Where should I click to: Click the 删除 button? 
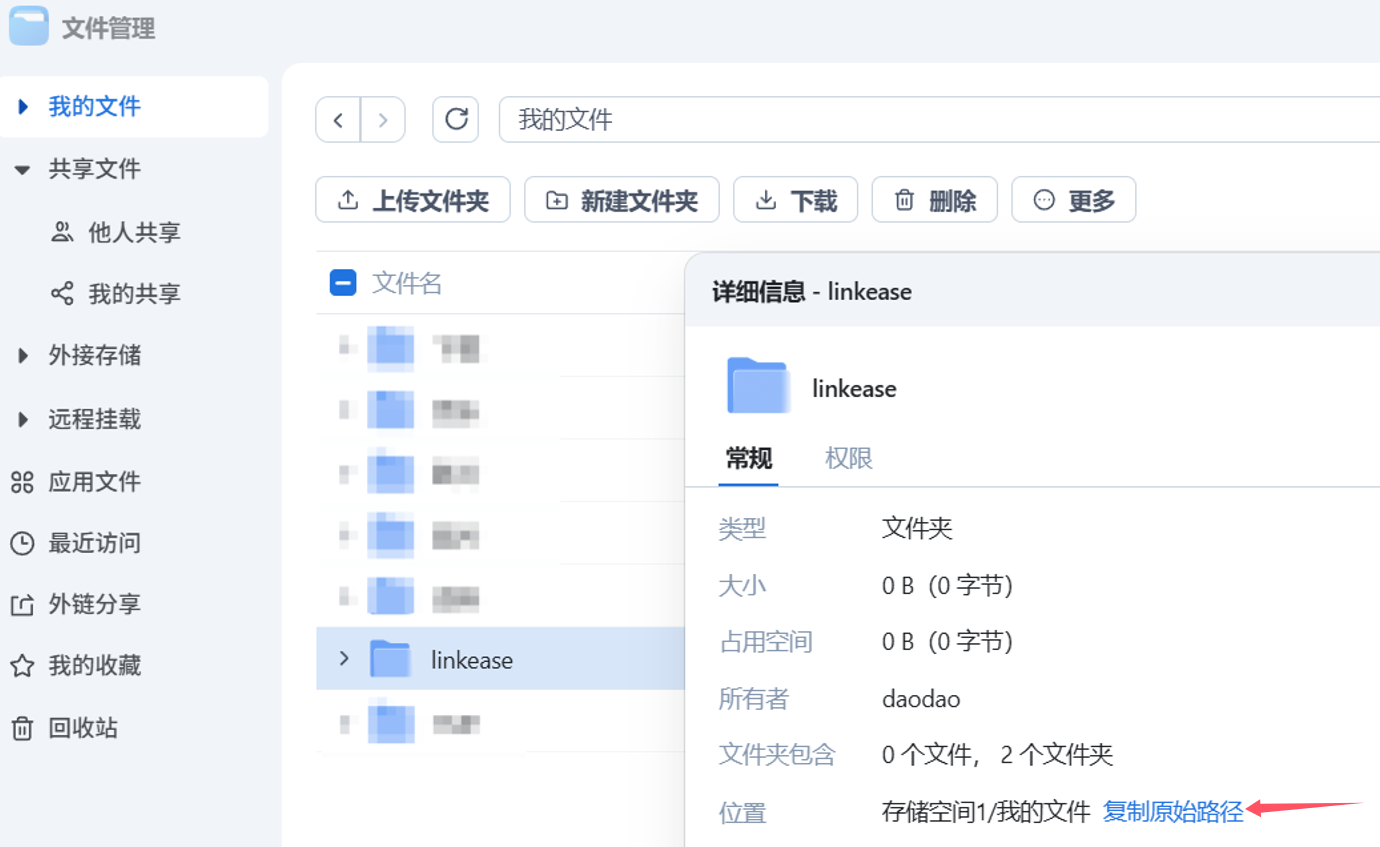tap(935, 200)
